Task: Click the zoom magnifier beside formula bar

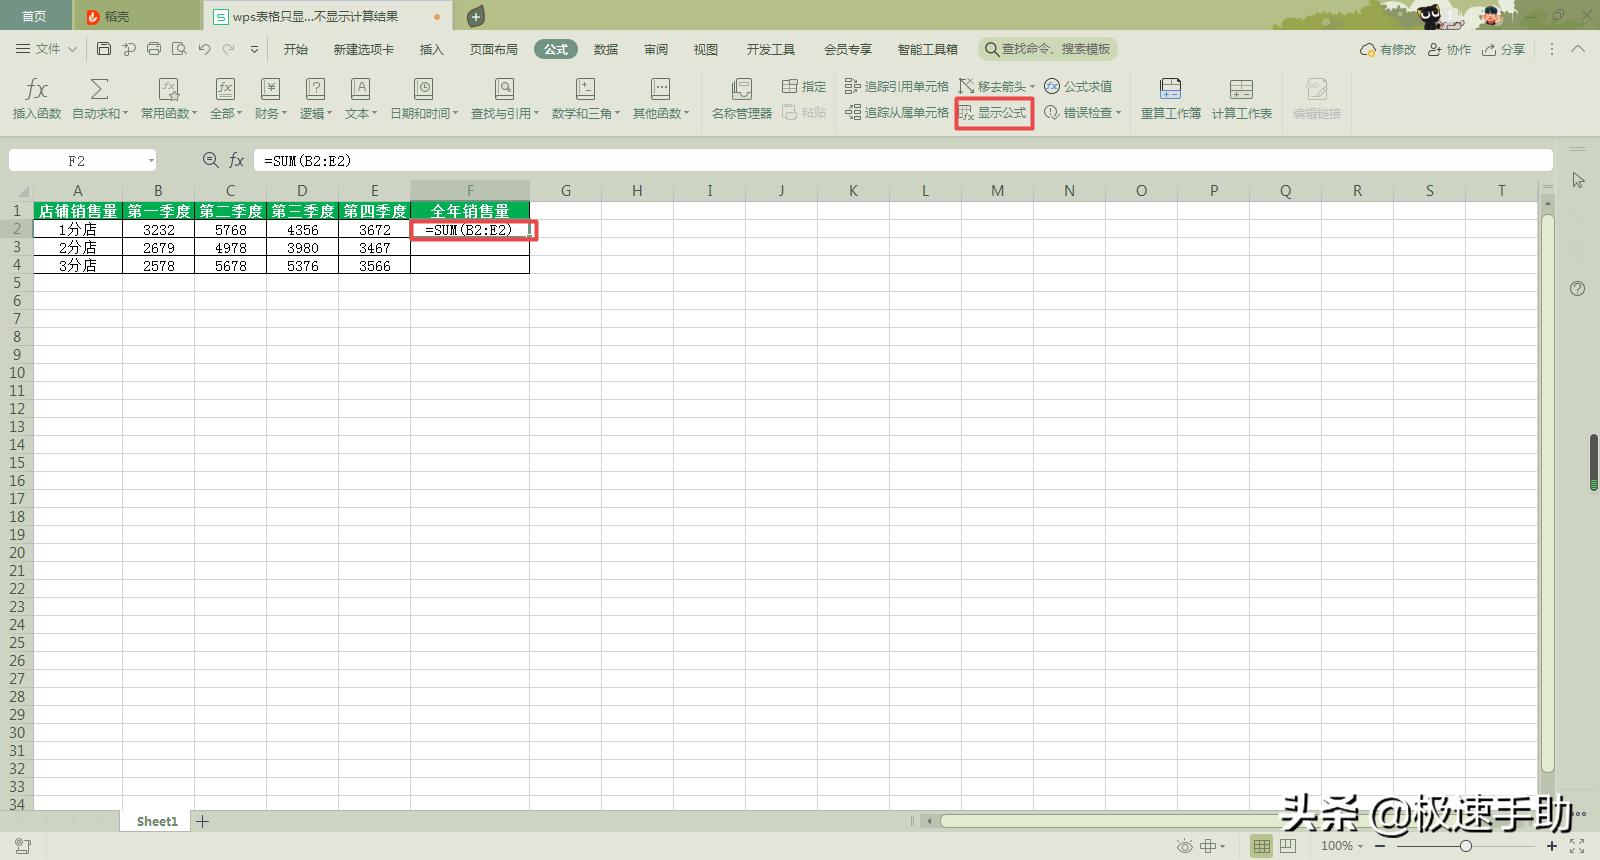Action: pyautogui.click(x=210, y=160)
